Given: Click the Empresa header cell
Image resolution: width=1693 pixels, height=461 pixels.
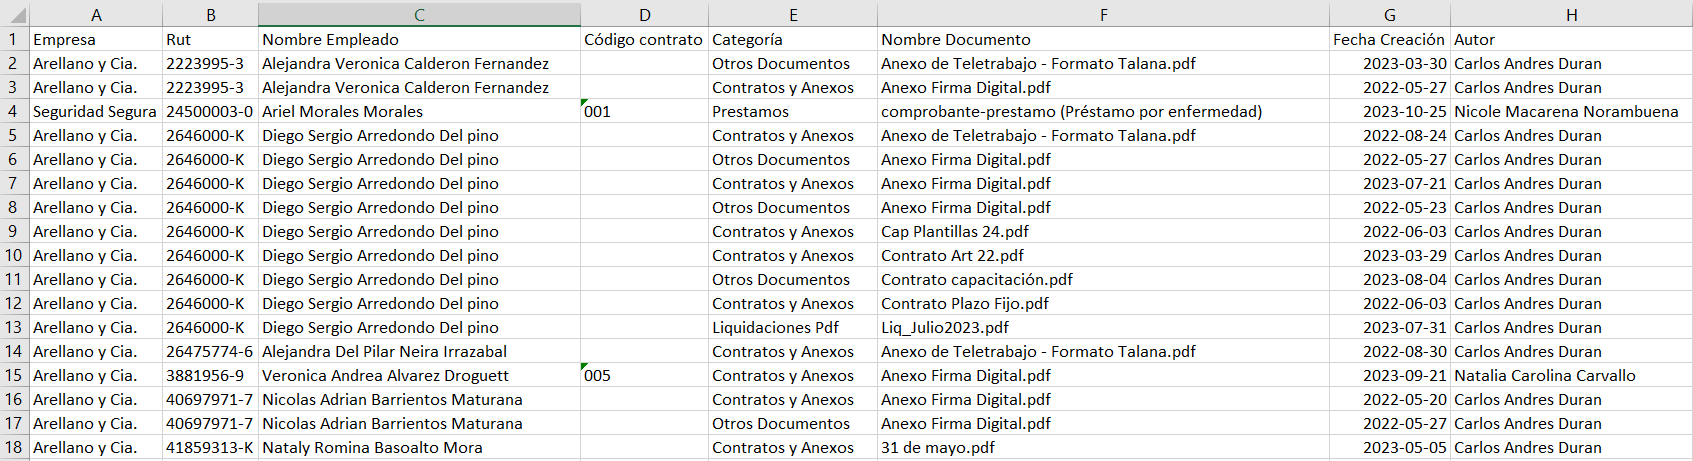Looking at the screenshot, I should (x=96, y=39).
